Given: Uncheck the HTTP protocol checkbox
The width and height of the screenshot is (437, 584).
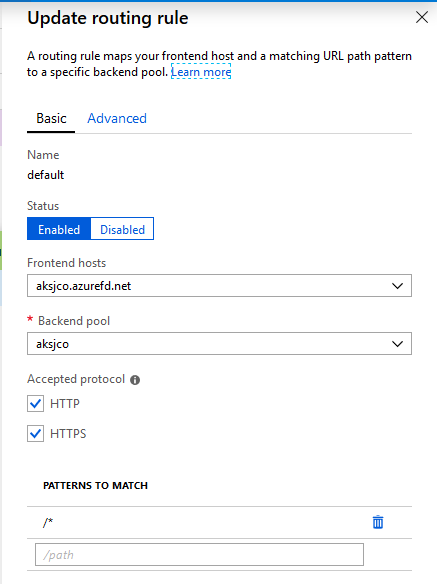Looking at the screenshot, I should [35, 404].
